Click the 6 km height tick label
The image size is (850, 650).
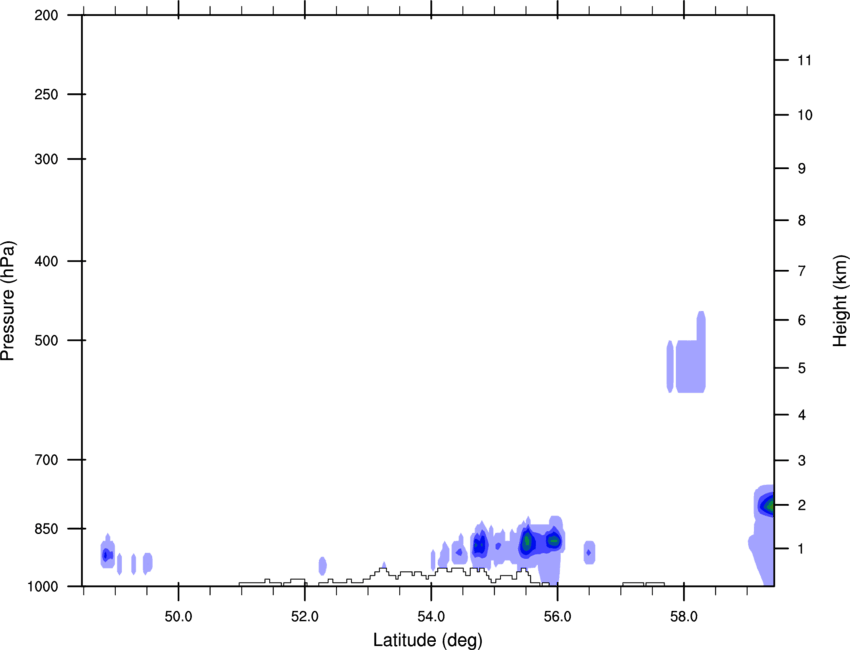(x=802, y=320)
